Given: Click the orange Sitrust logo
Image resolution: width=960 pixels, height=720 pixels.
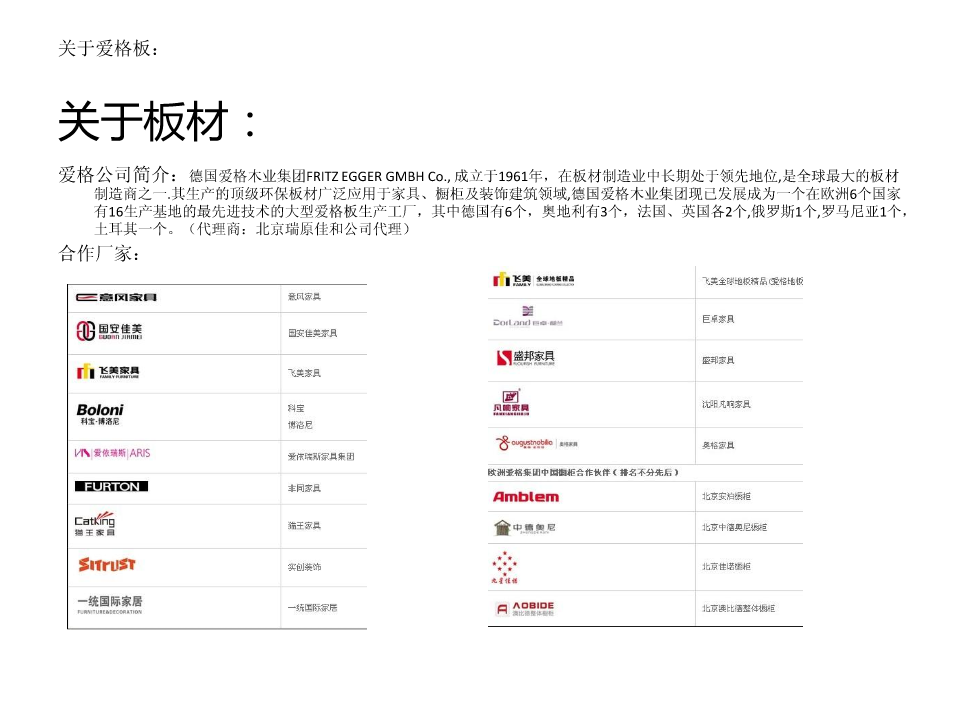Looking at the screenshot, I should (107, 564).
